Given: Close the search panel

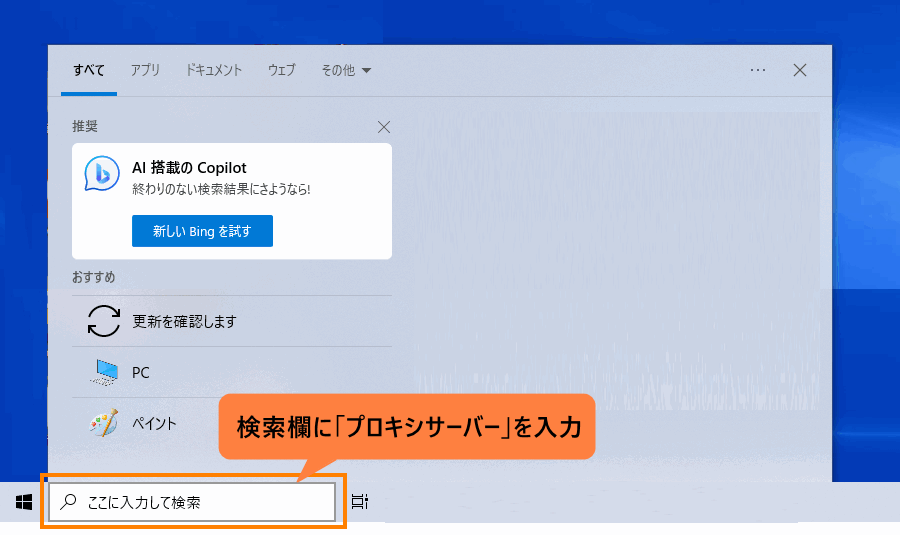Looking at the screenshot, I should [800, 70].
